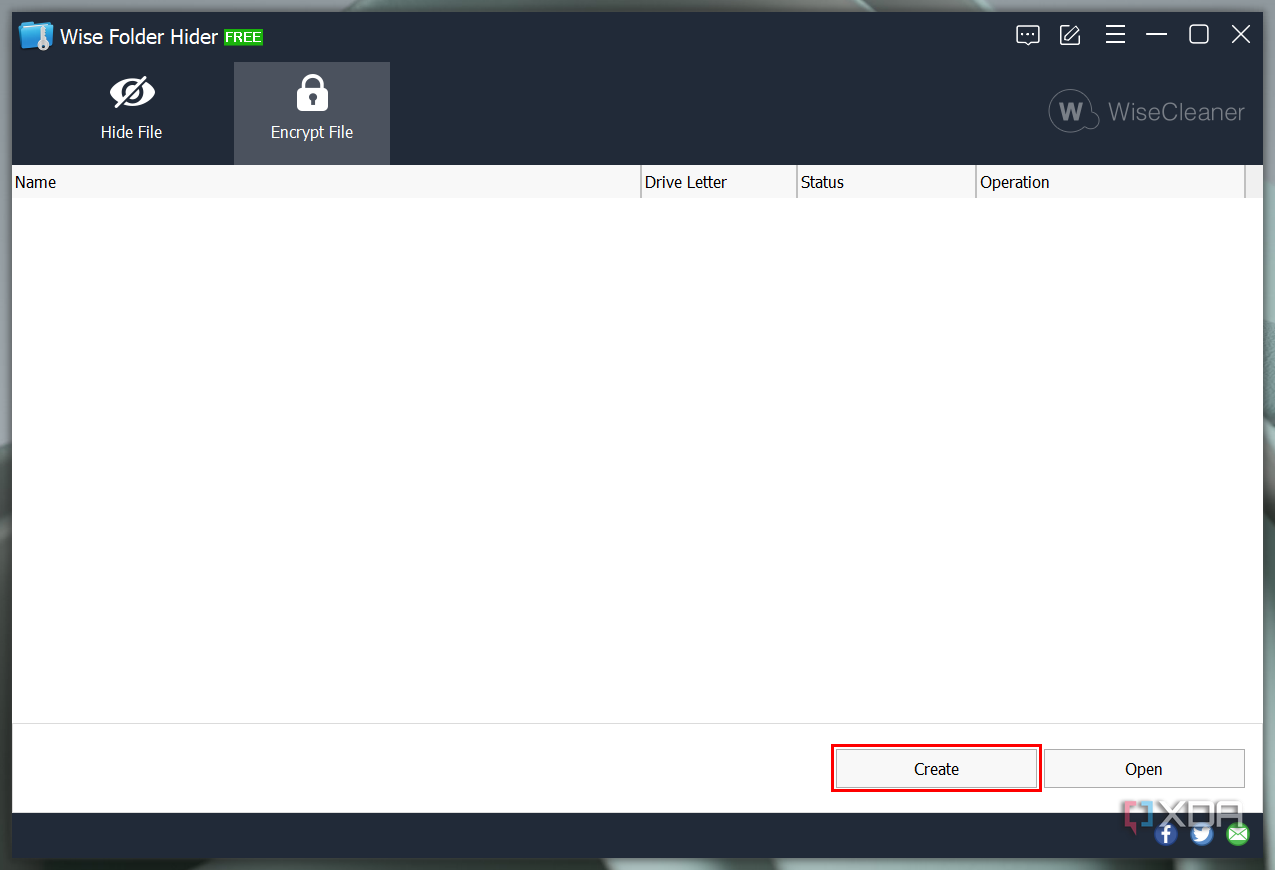Open the hamburger menu
Screen dimensions: 1275x870
pos(1115,34)
